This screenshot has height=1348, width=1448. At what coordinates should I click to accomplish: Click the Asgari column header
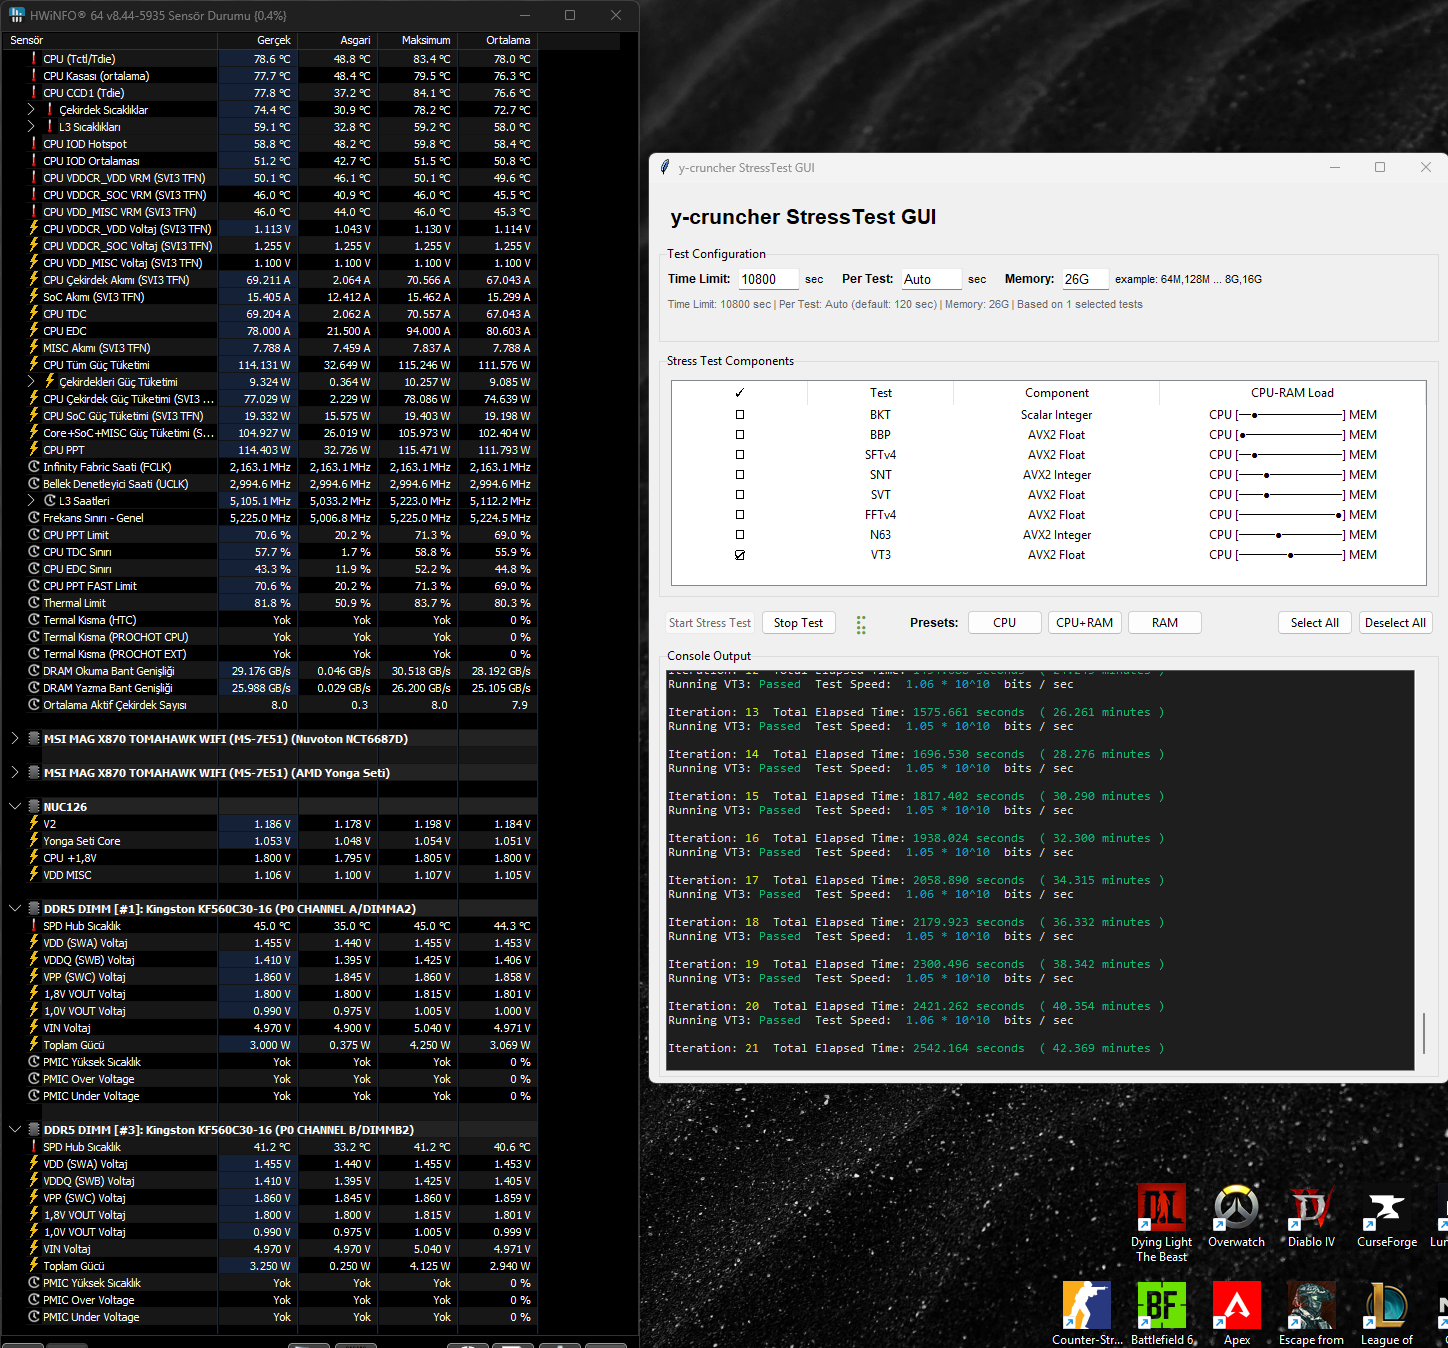click(338, 40)
